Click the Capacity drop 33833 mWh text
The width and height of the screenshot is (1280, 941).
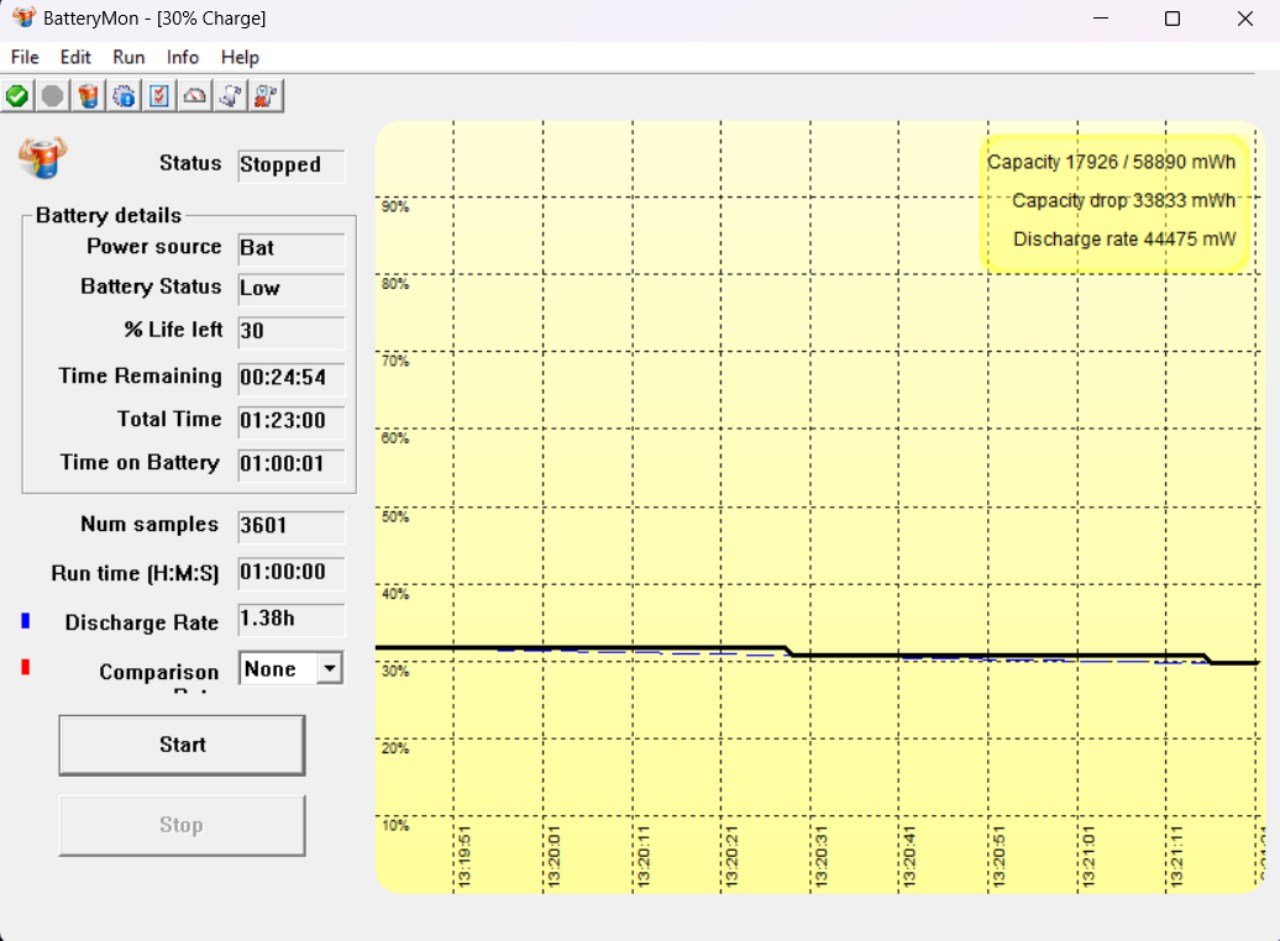pyautogui.click(x=1123, y=200)
